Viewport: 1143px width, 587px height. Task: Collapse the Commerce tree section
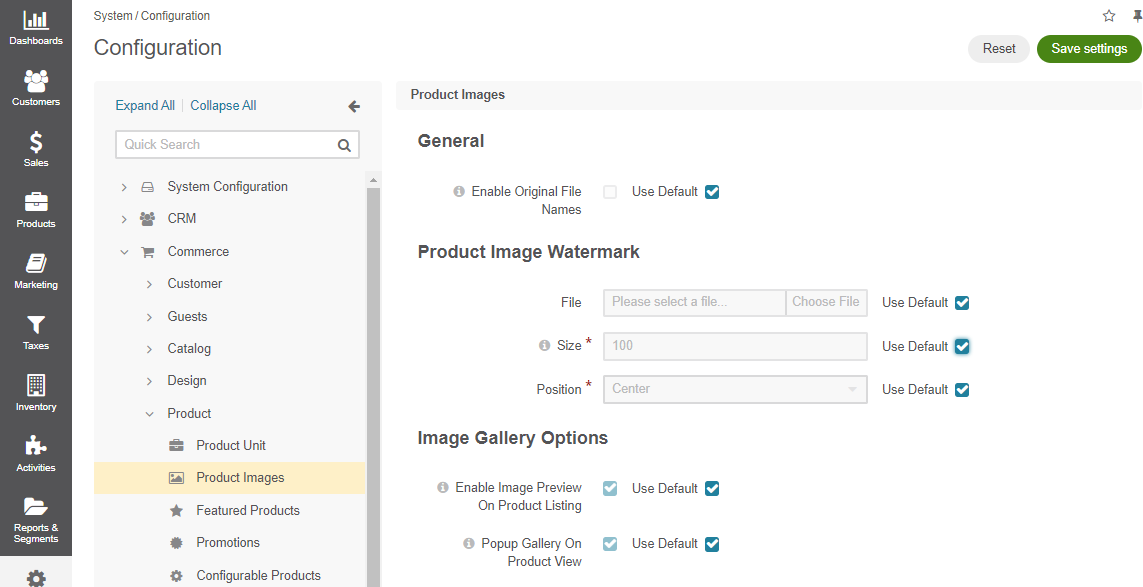pos(124,252)
